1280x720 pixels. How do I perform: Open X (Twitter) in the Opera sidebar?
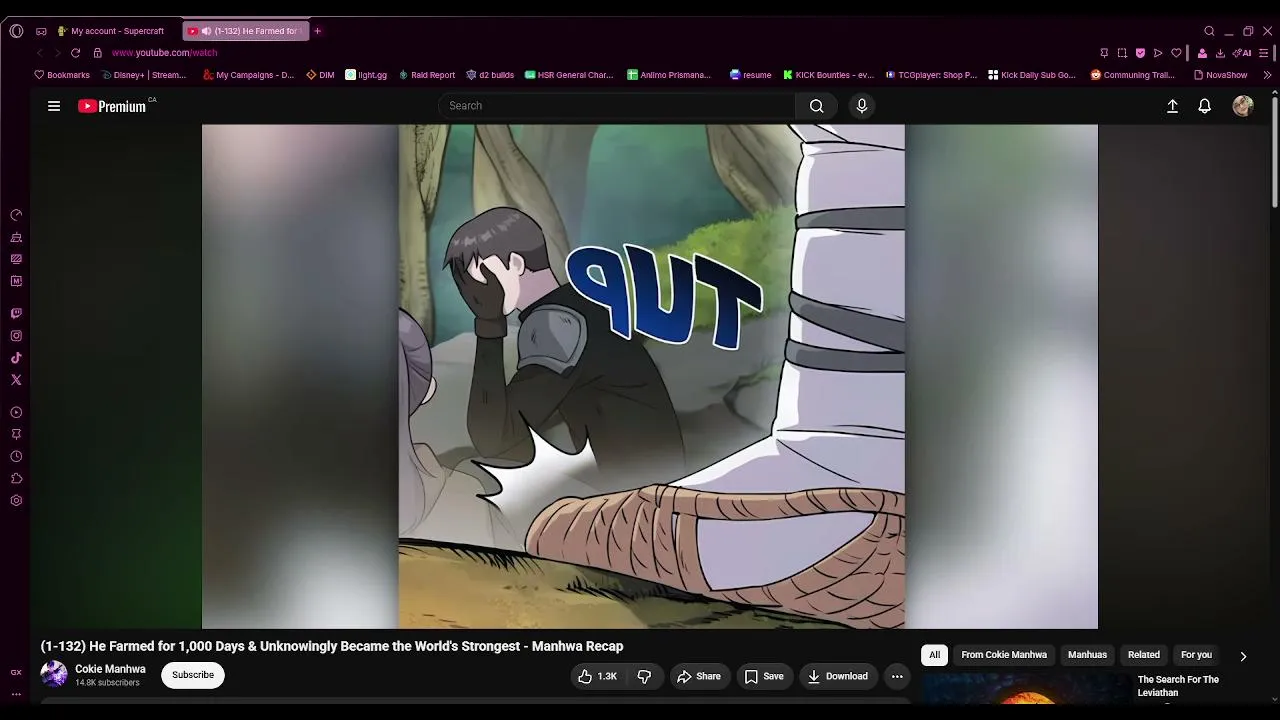[16, 380]
